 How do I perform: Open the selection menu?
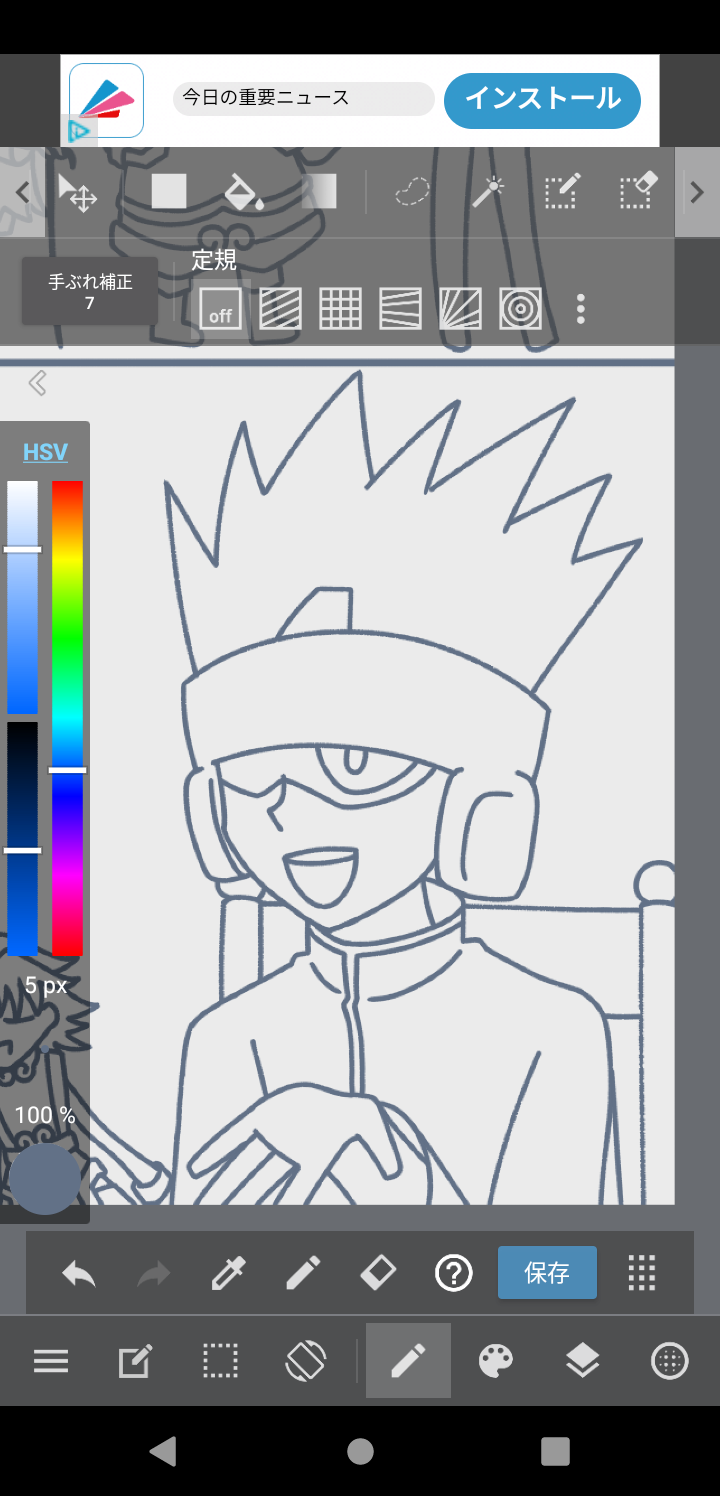221,1361
